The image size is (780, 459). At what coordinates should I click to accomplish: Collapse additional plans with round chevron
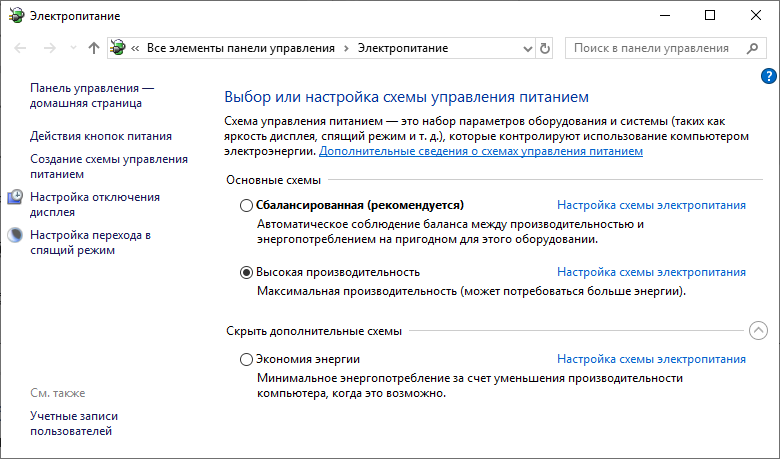point(758,330)
